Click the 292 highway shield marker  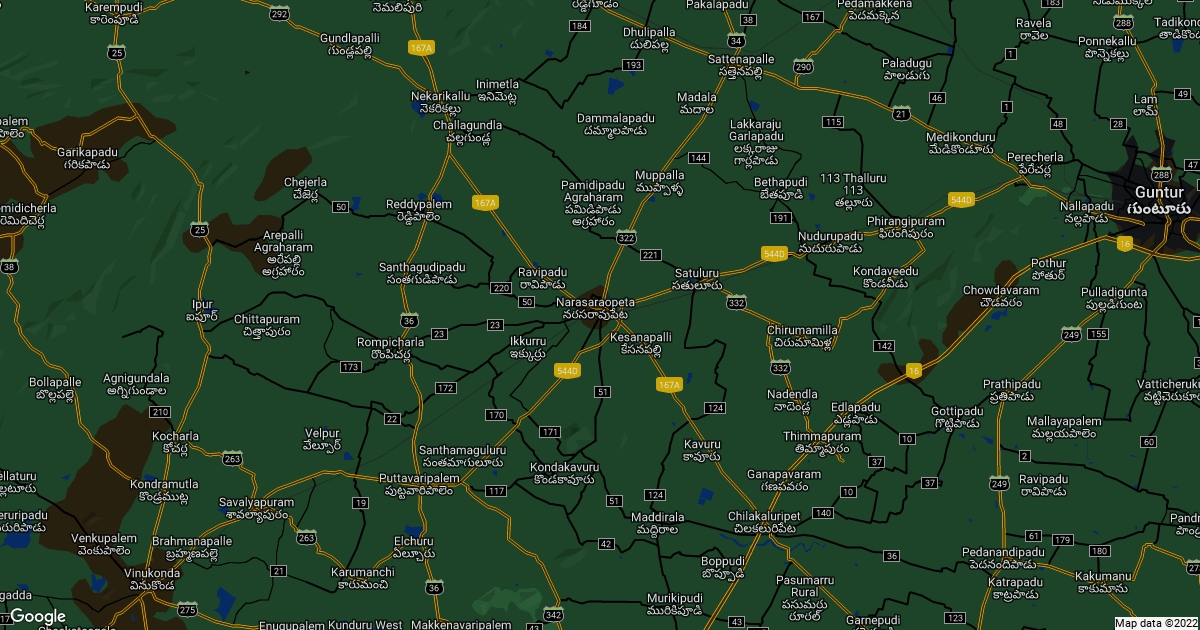(279, 13)
